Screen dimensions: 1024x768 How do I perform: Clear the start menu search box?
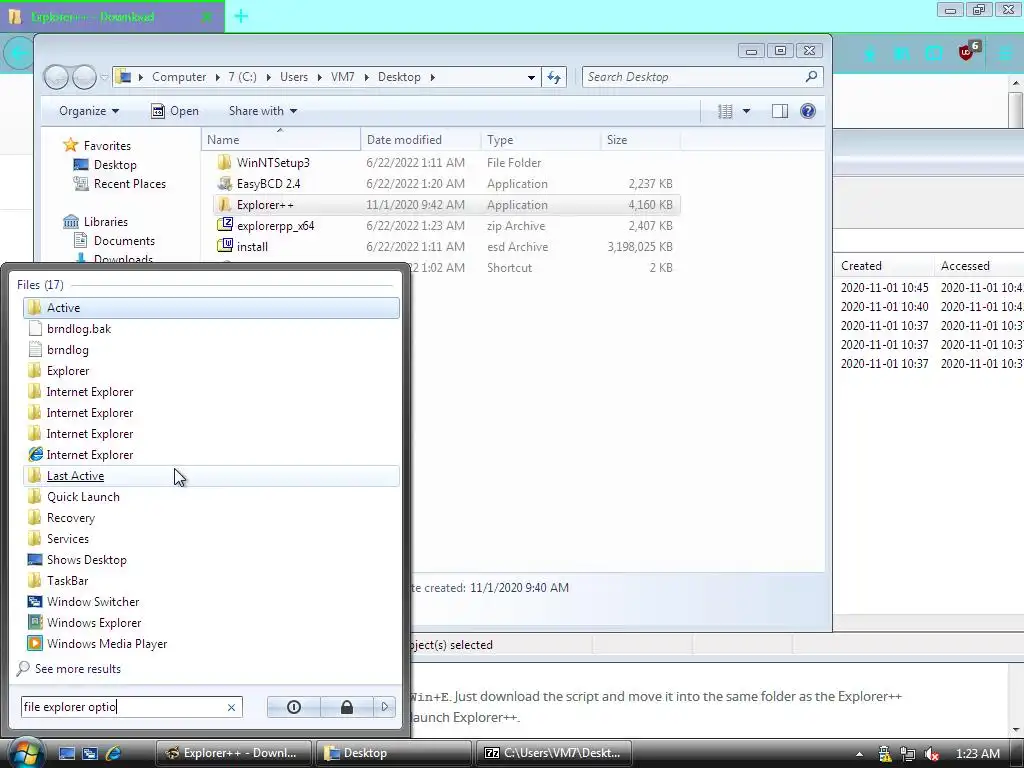[231, 707]
